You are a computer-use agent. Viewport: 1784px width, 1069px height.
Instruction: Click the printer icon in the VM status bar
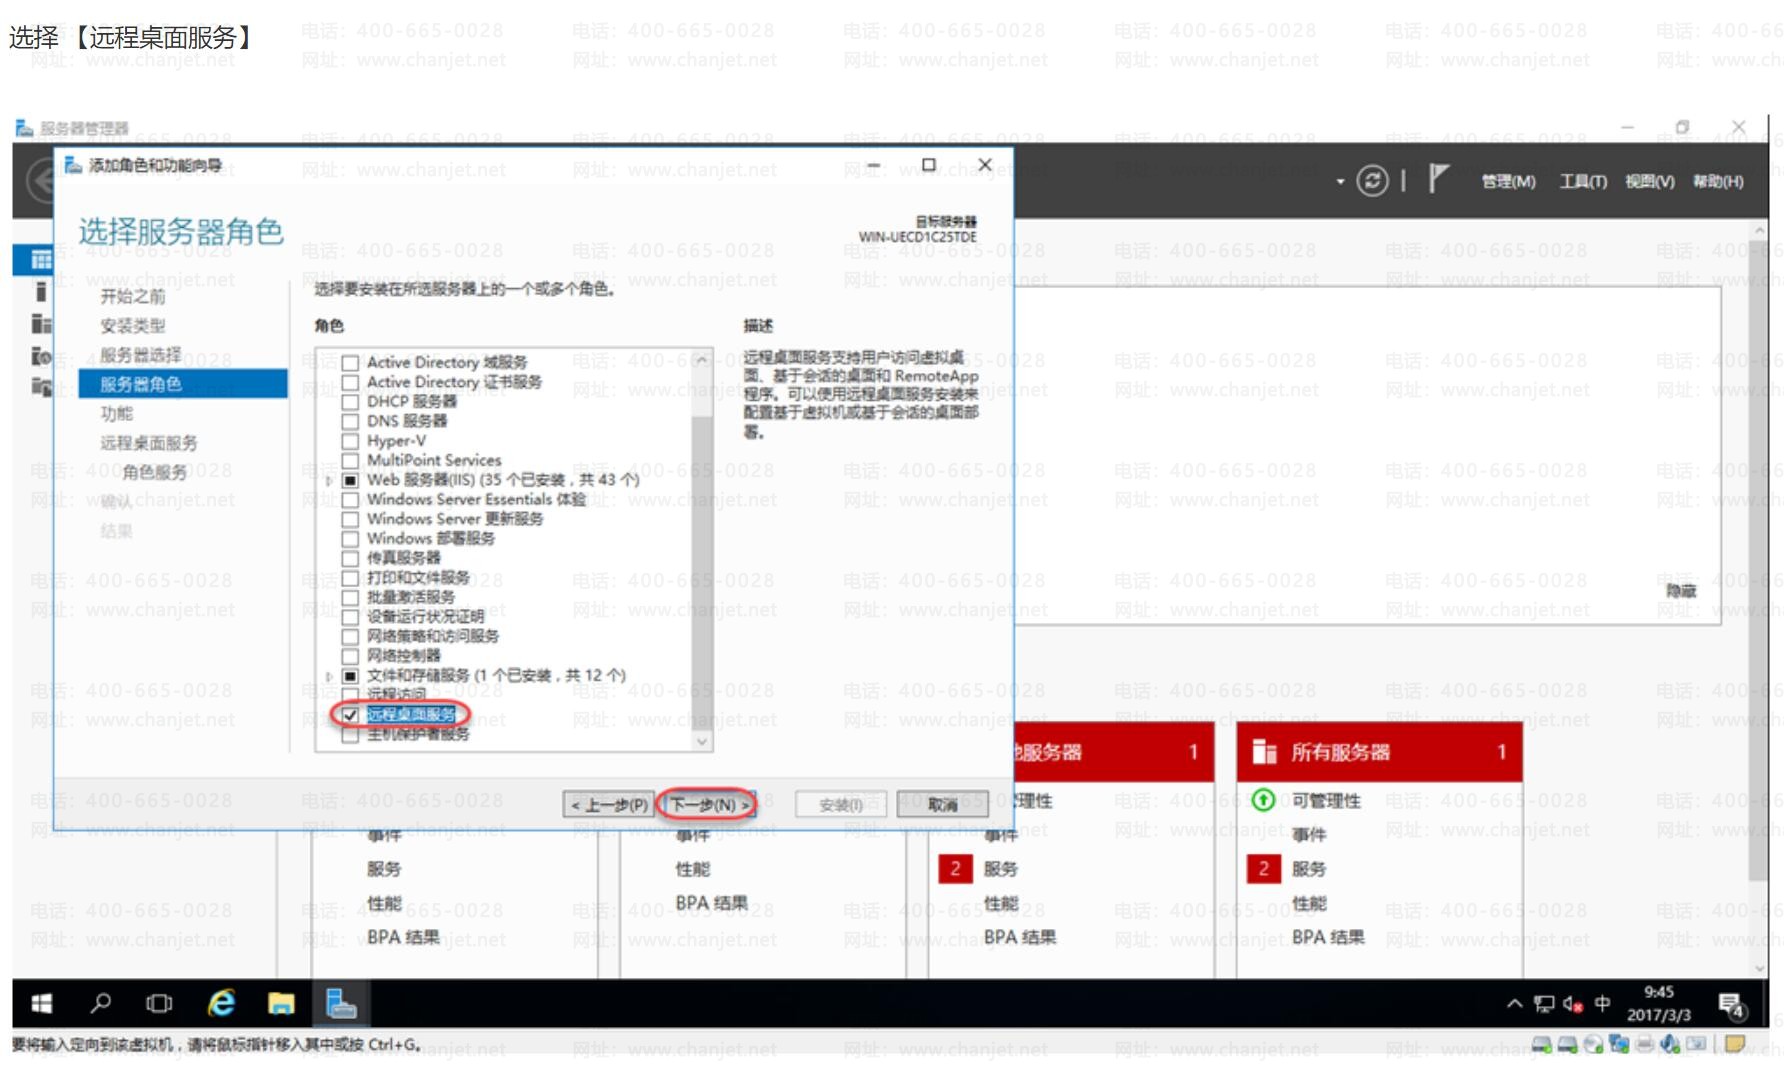pos(1645,1045)
